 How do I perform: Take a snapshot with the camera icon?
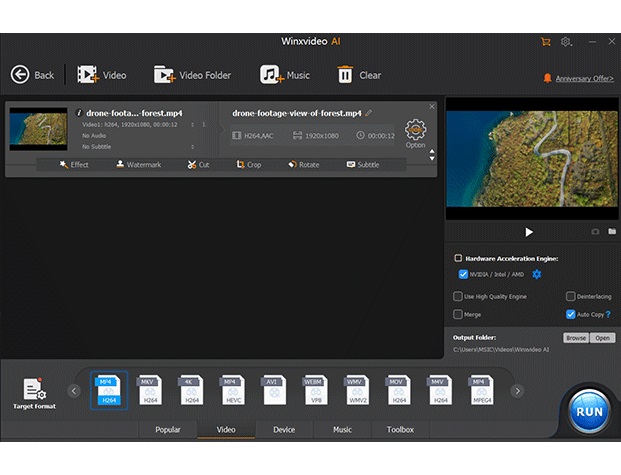tap(595, 232)
